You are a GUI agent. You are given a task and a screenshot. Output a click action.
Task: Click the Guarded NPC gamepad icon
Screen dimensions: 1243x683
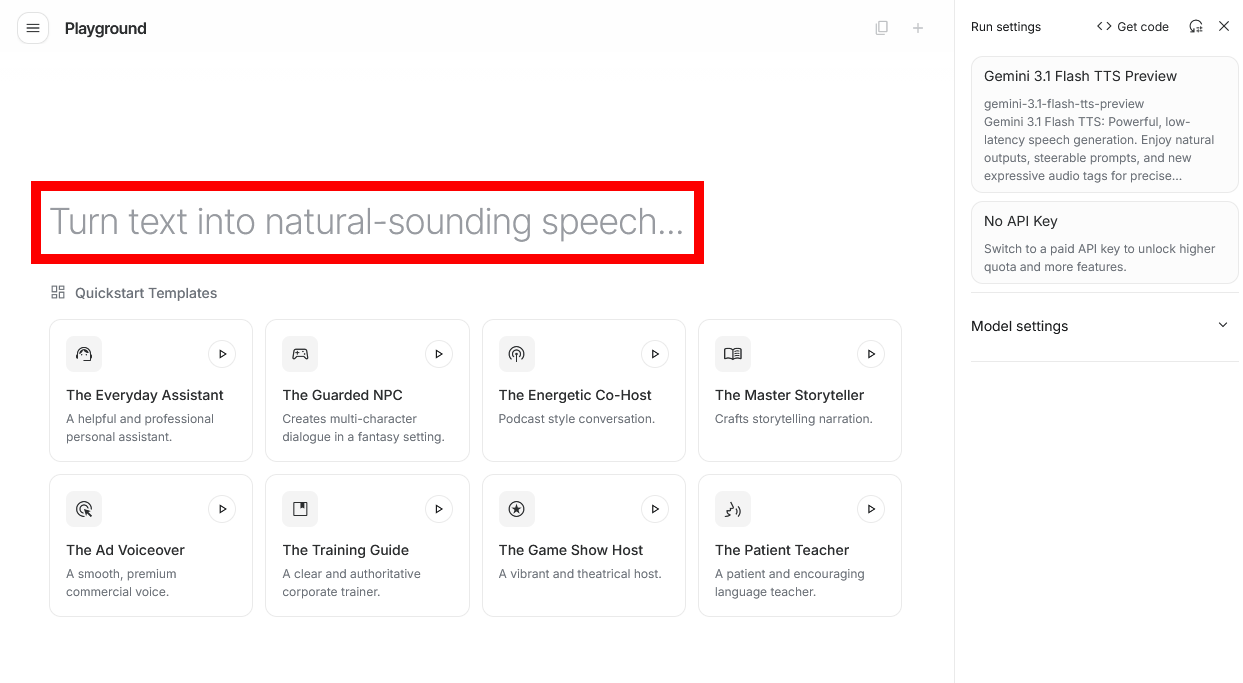pyautogui.click(x=300, y=354)
